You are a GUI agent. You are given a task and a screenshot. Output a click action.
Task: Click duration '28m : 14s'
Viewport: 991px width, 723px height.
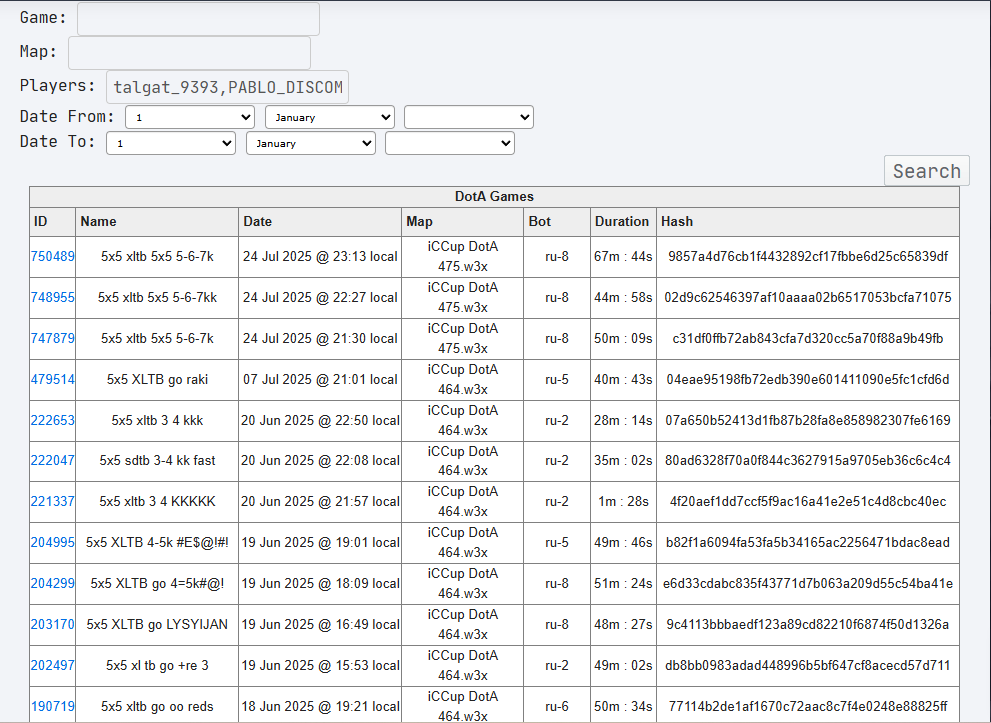pyautogui.click(x=623, y=421)
